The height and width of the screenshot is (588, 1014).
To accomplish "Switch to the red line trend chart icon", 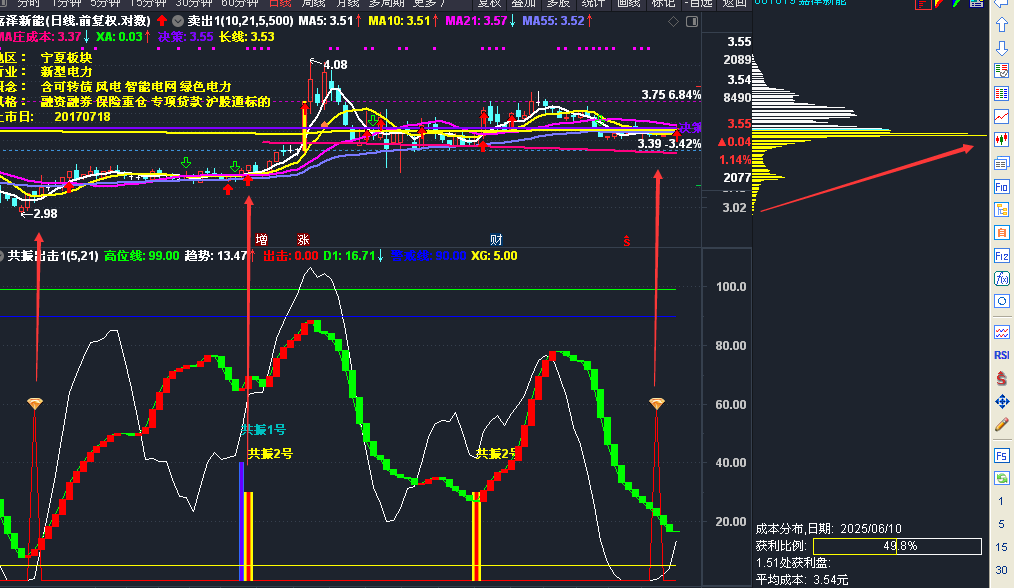I will (1002, 116).
